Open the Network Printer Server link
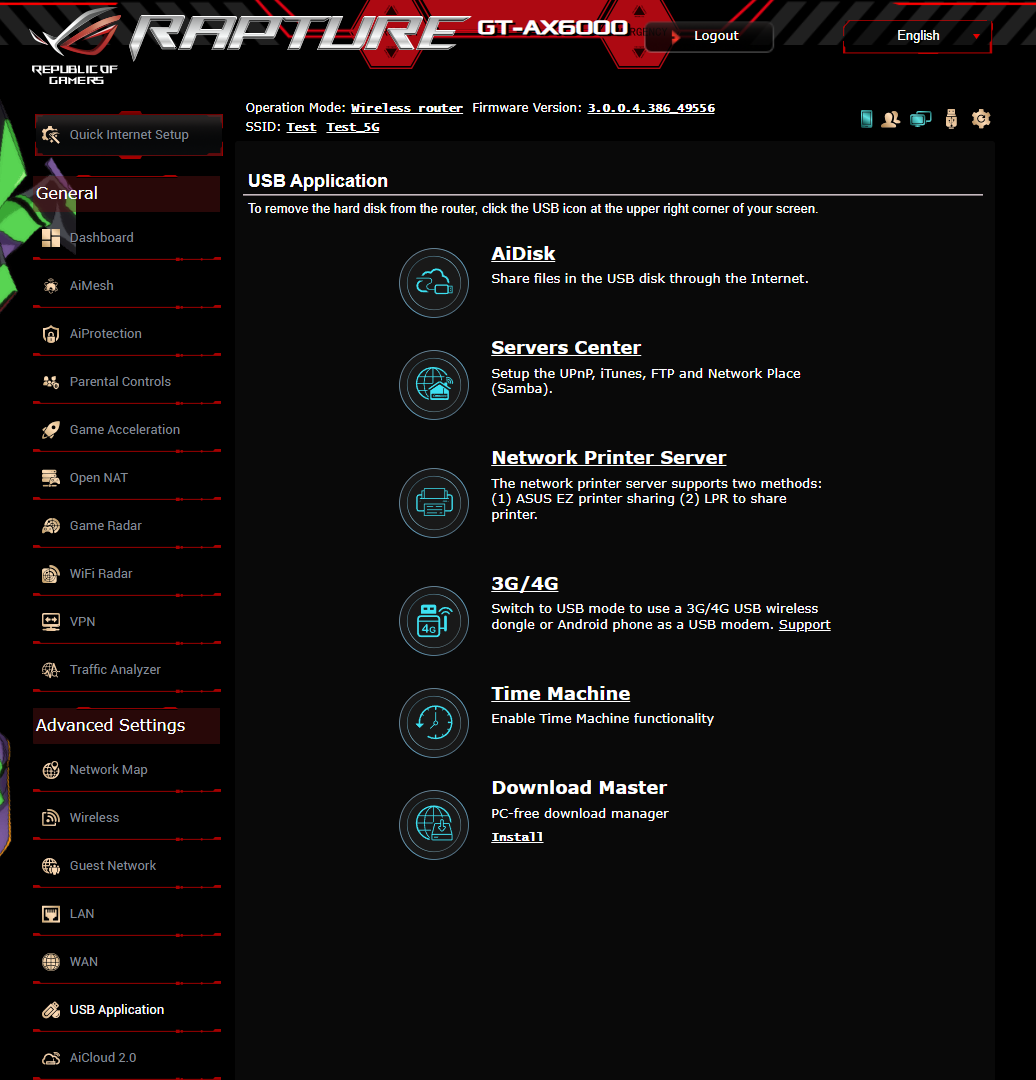 608,457
